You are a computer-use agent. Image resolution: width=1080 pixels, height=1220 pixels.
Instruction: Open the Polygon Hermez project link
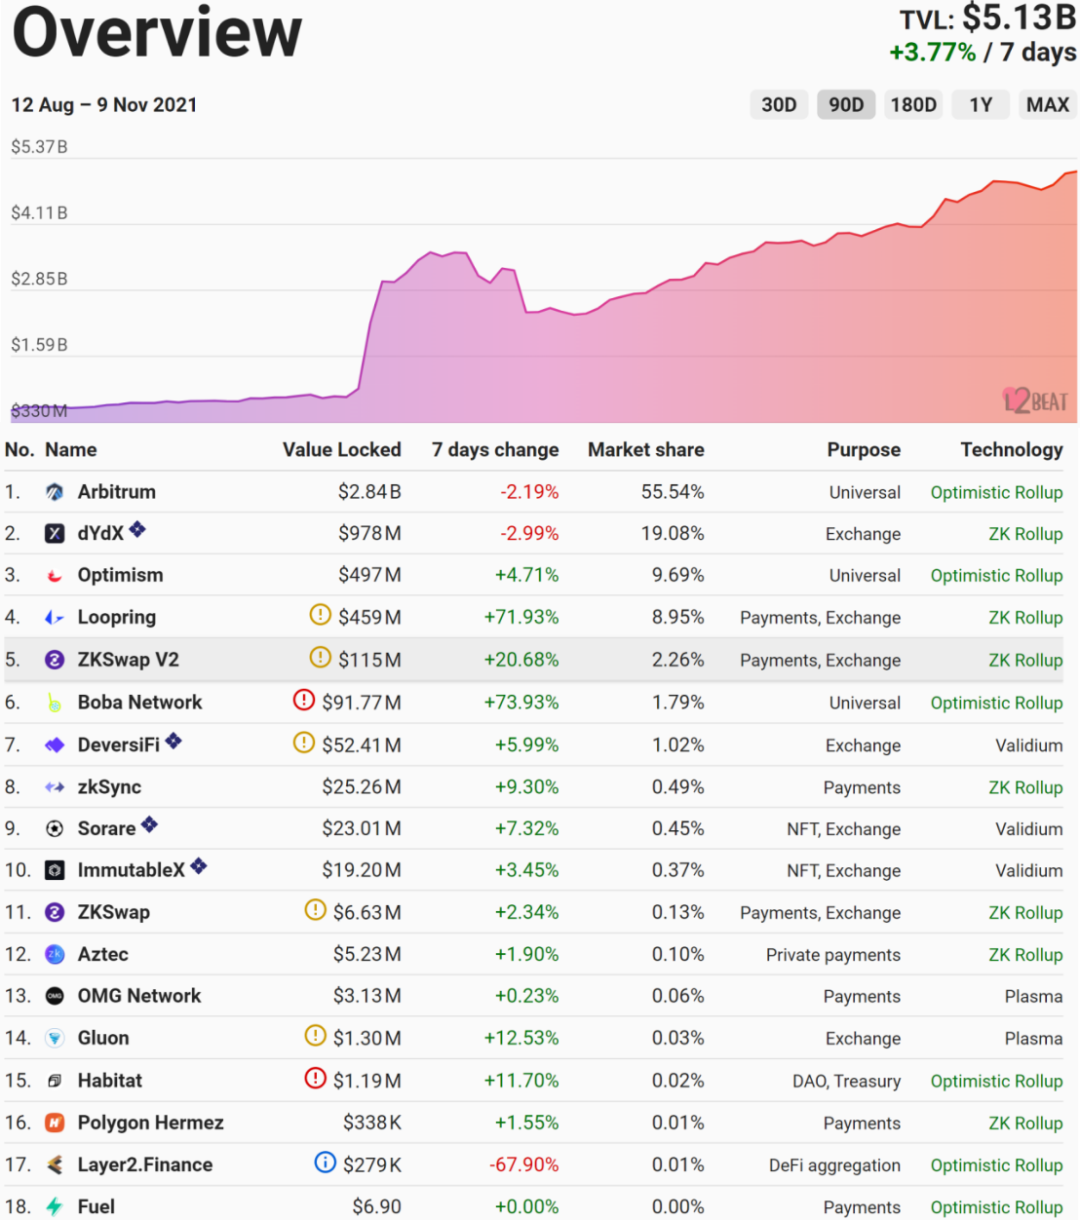(x=151, y=1123)
